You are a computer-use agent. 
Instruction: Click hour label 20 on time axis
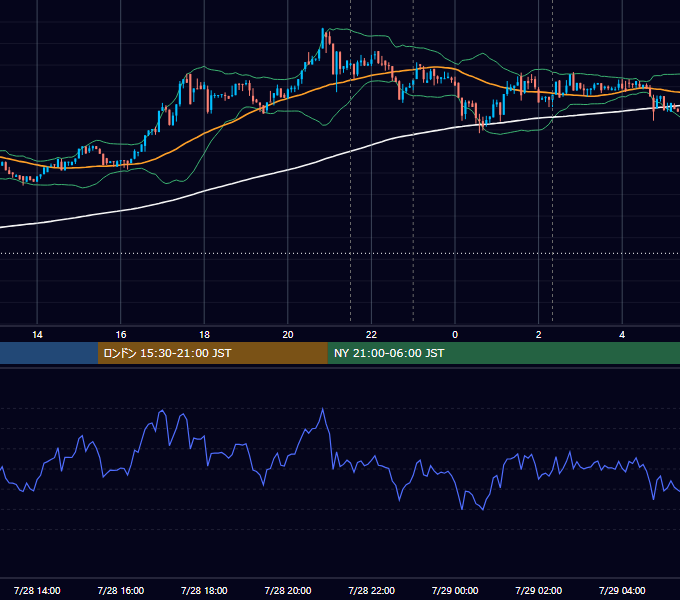[x=288, y=335]
